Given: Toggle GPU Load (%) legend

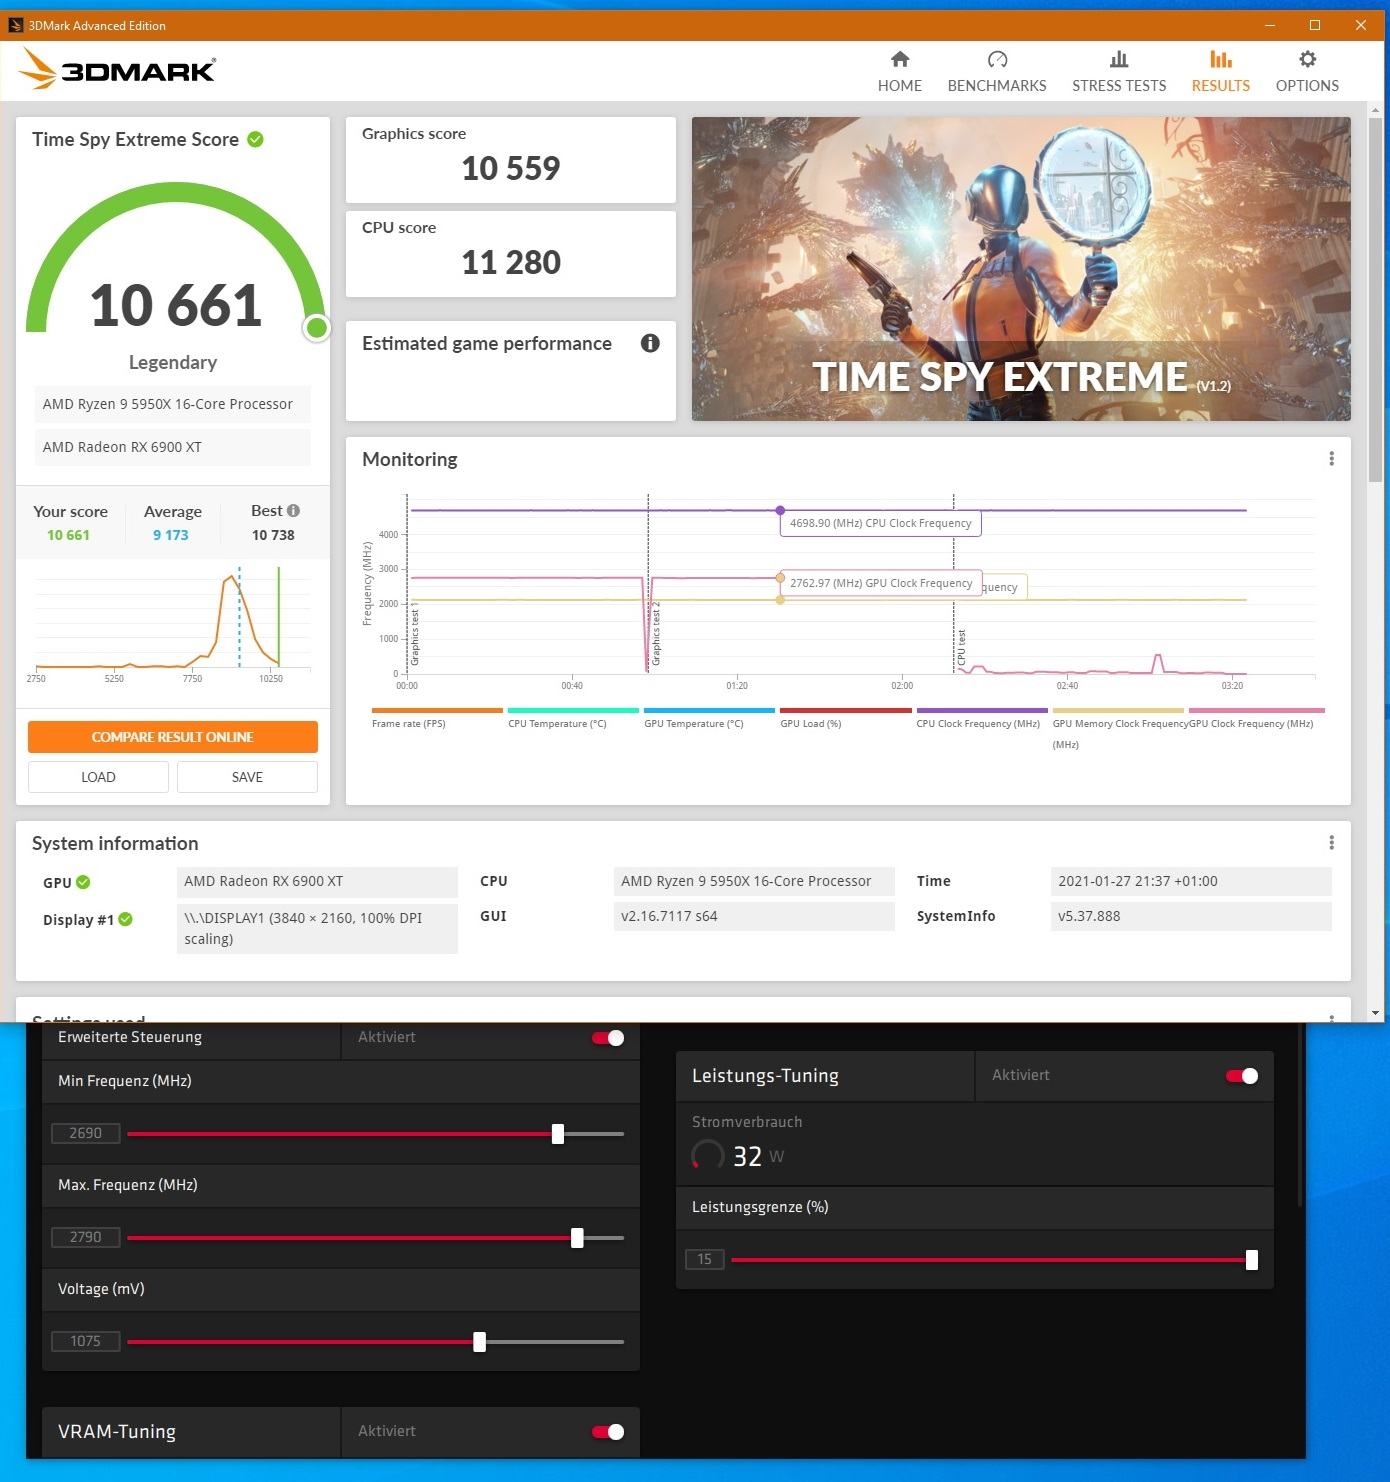Looking at the screenshot, I should click(845, 719).
